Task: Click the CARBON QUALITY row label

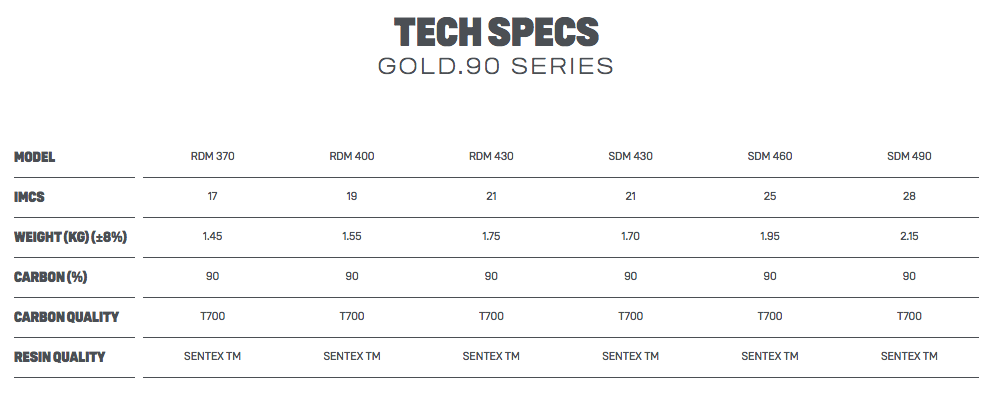Action: [67, 317]
